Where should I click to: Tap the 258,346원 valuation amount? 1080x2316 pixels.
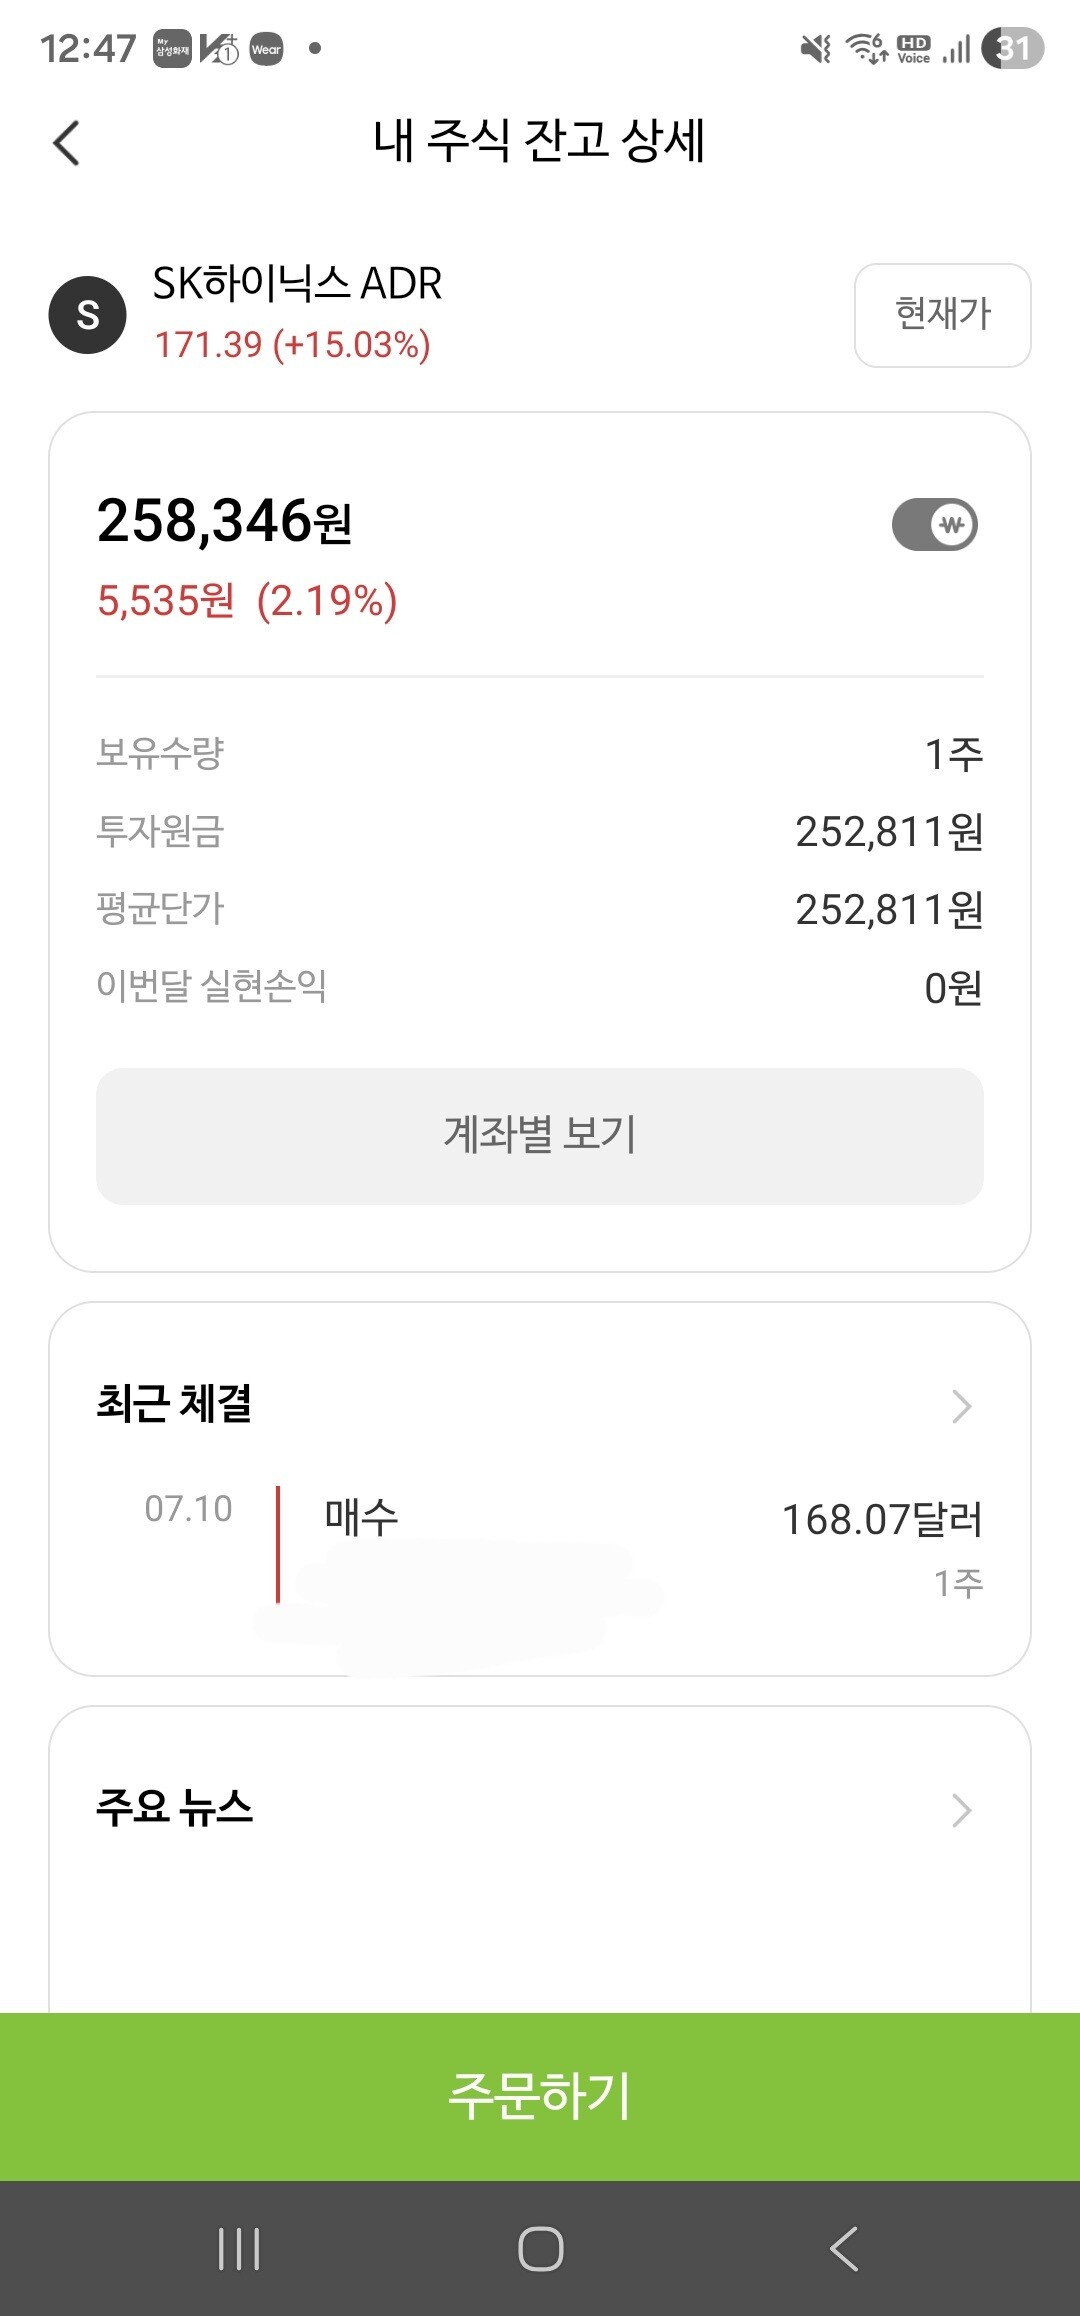tap(224, 521)
